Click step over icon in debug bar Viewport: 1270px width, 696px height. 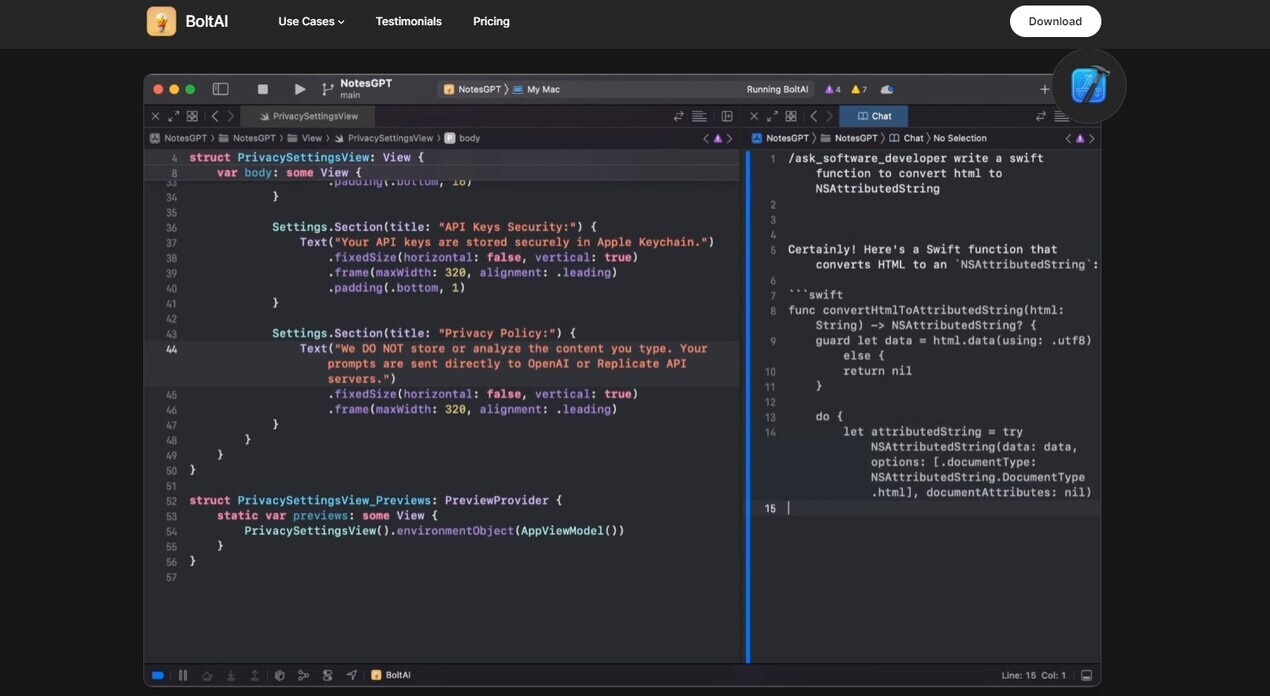click(x=207, y=675)
